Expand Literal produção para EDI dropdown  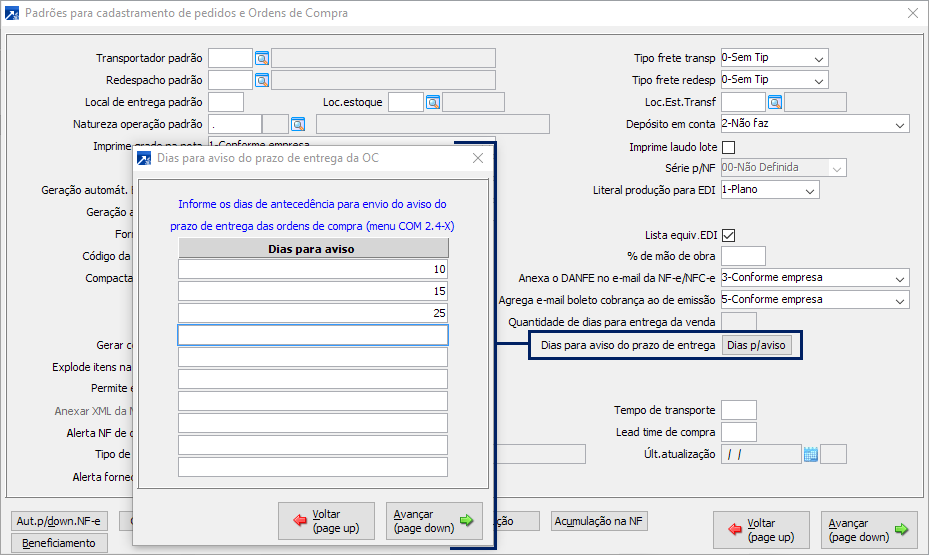click(810, 190)
